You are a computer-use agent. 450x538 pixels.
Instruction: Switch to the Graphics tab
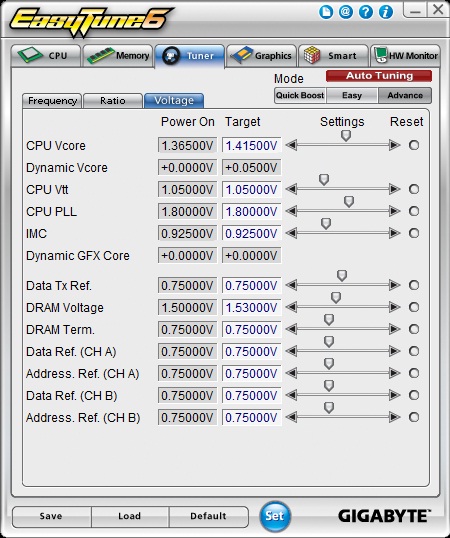(261, 56)
